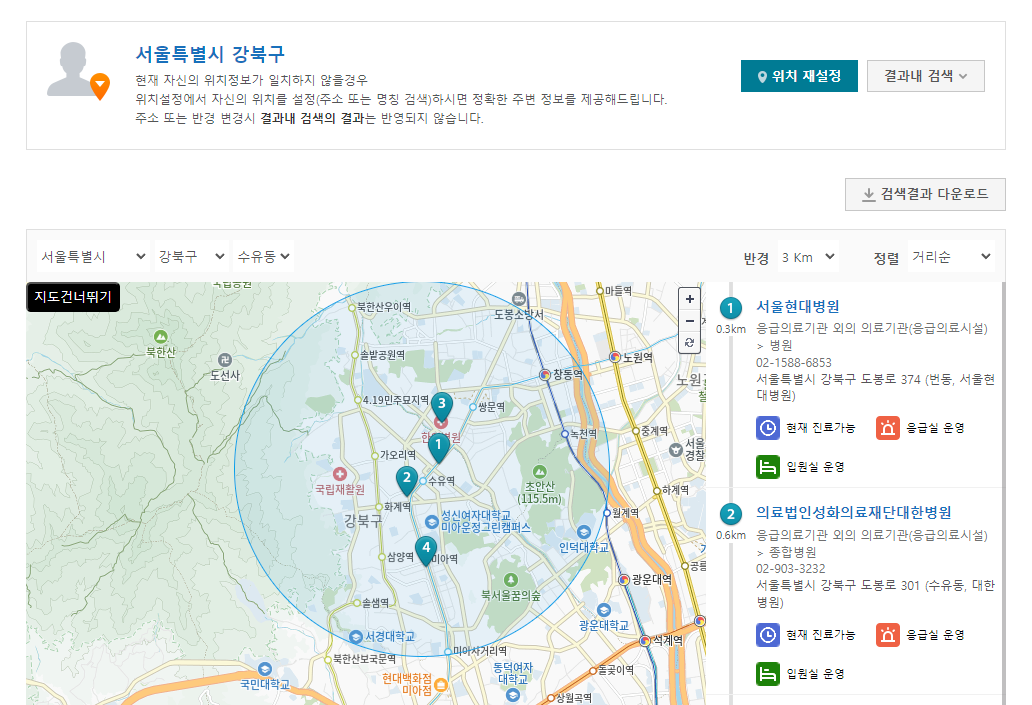Download results via 검색결과 다운로드

[924, 194]
